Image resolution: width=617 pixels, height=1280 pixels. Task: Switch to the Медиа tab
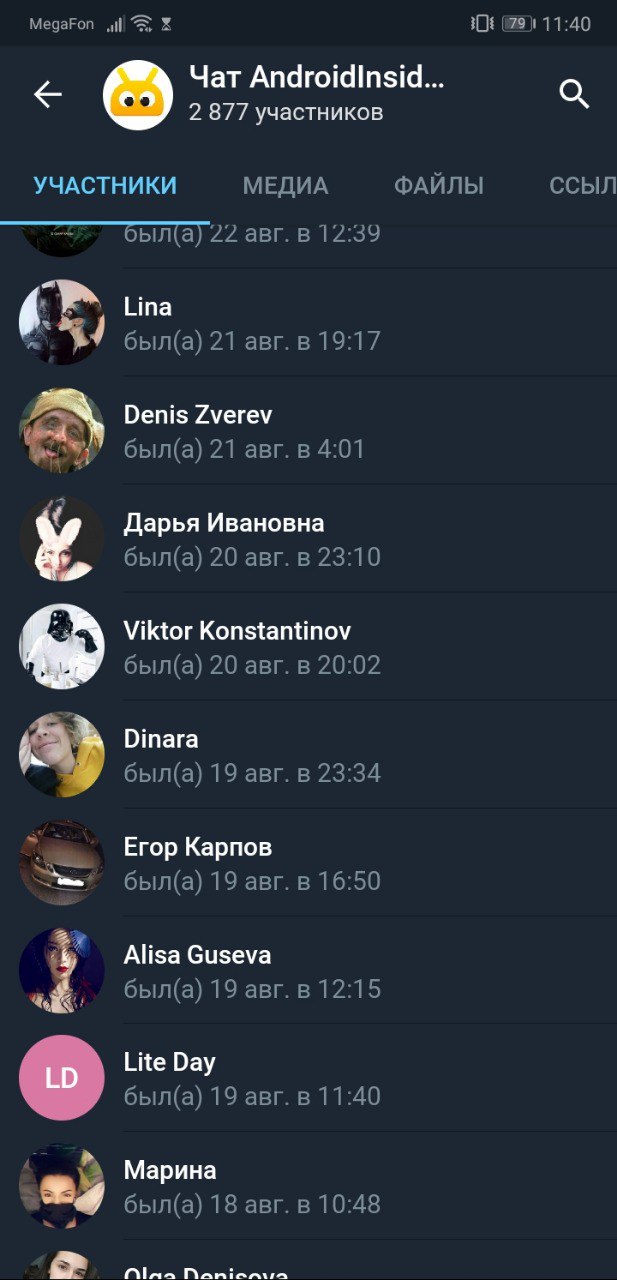coord(285,185)
